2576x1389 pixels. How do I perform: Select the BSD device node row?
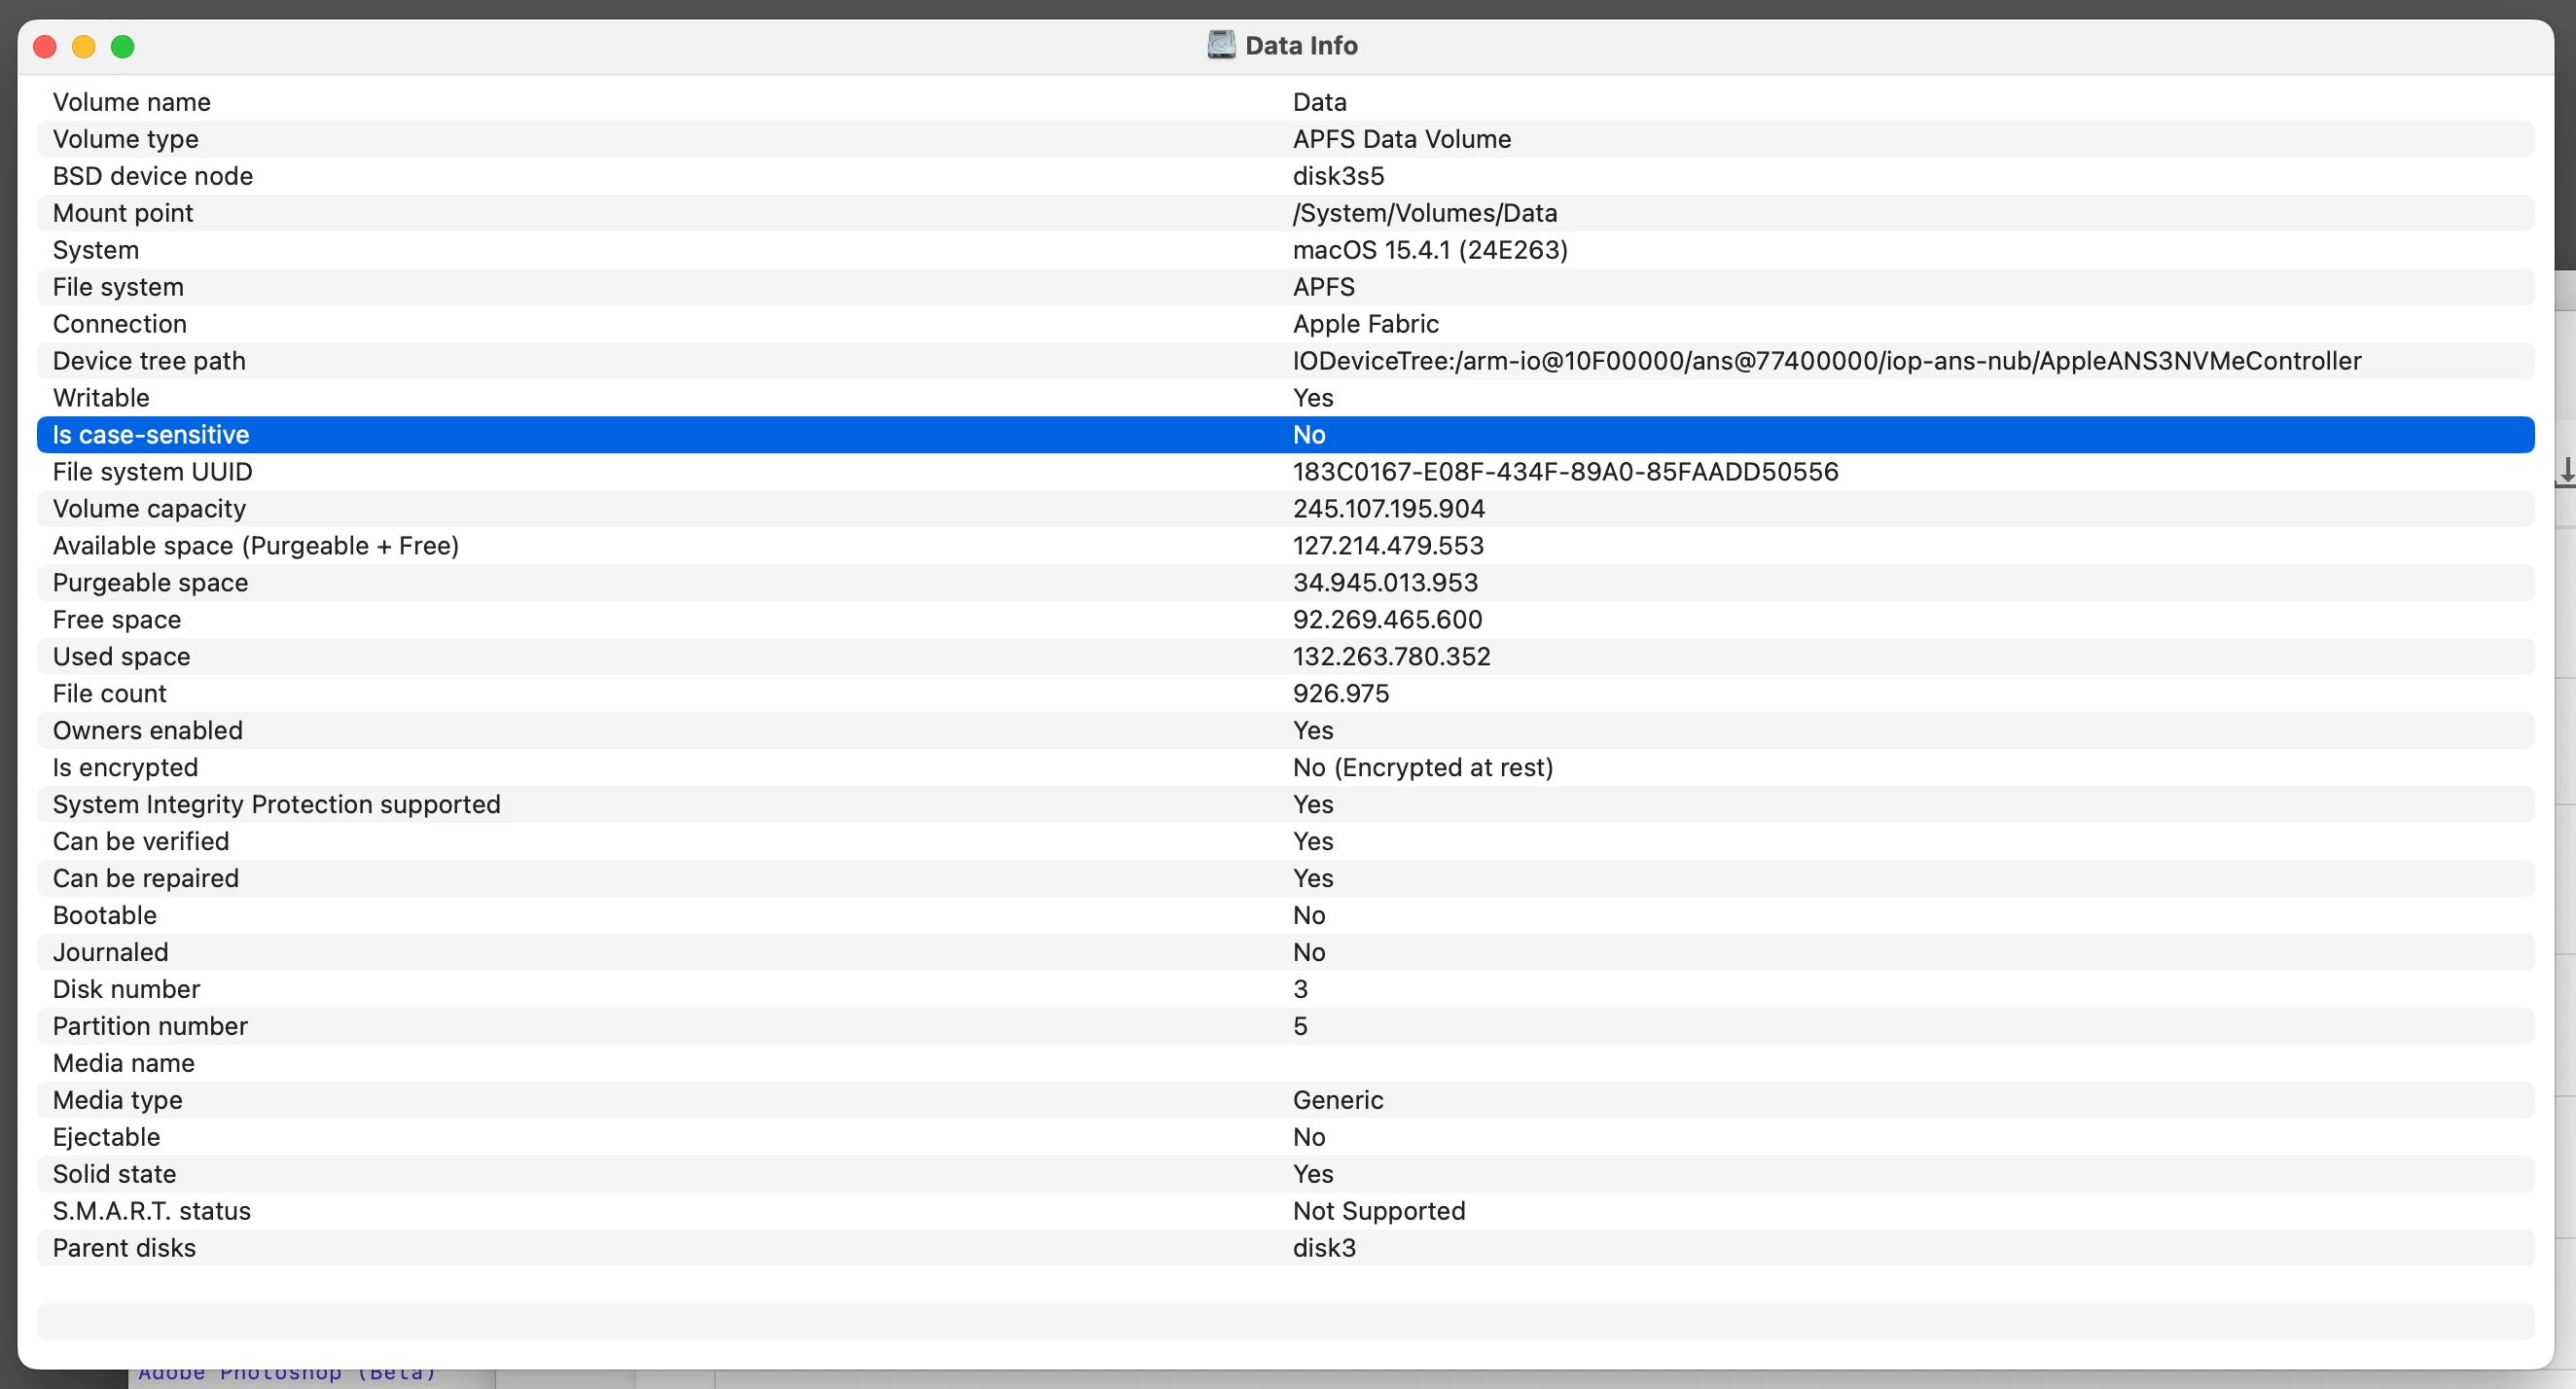[x=153, y=176]
